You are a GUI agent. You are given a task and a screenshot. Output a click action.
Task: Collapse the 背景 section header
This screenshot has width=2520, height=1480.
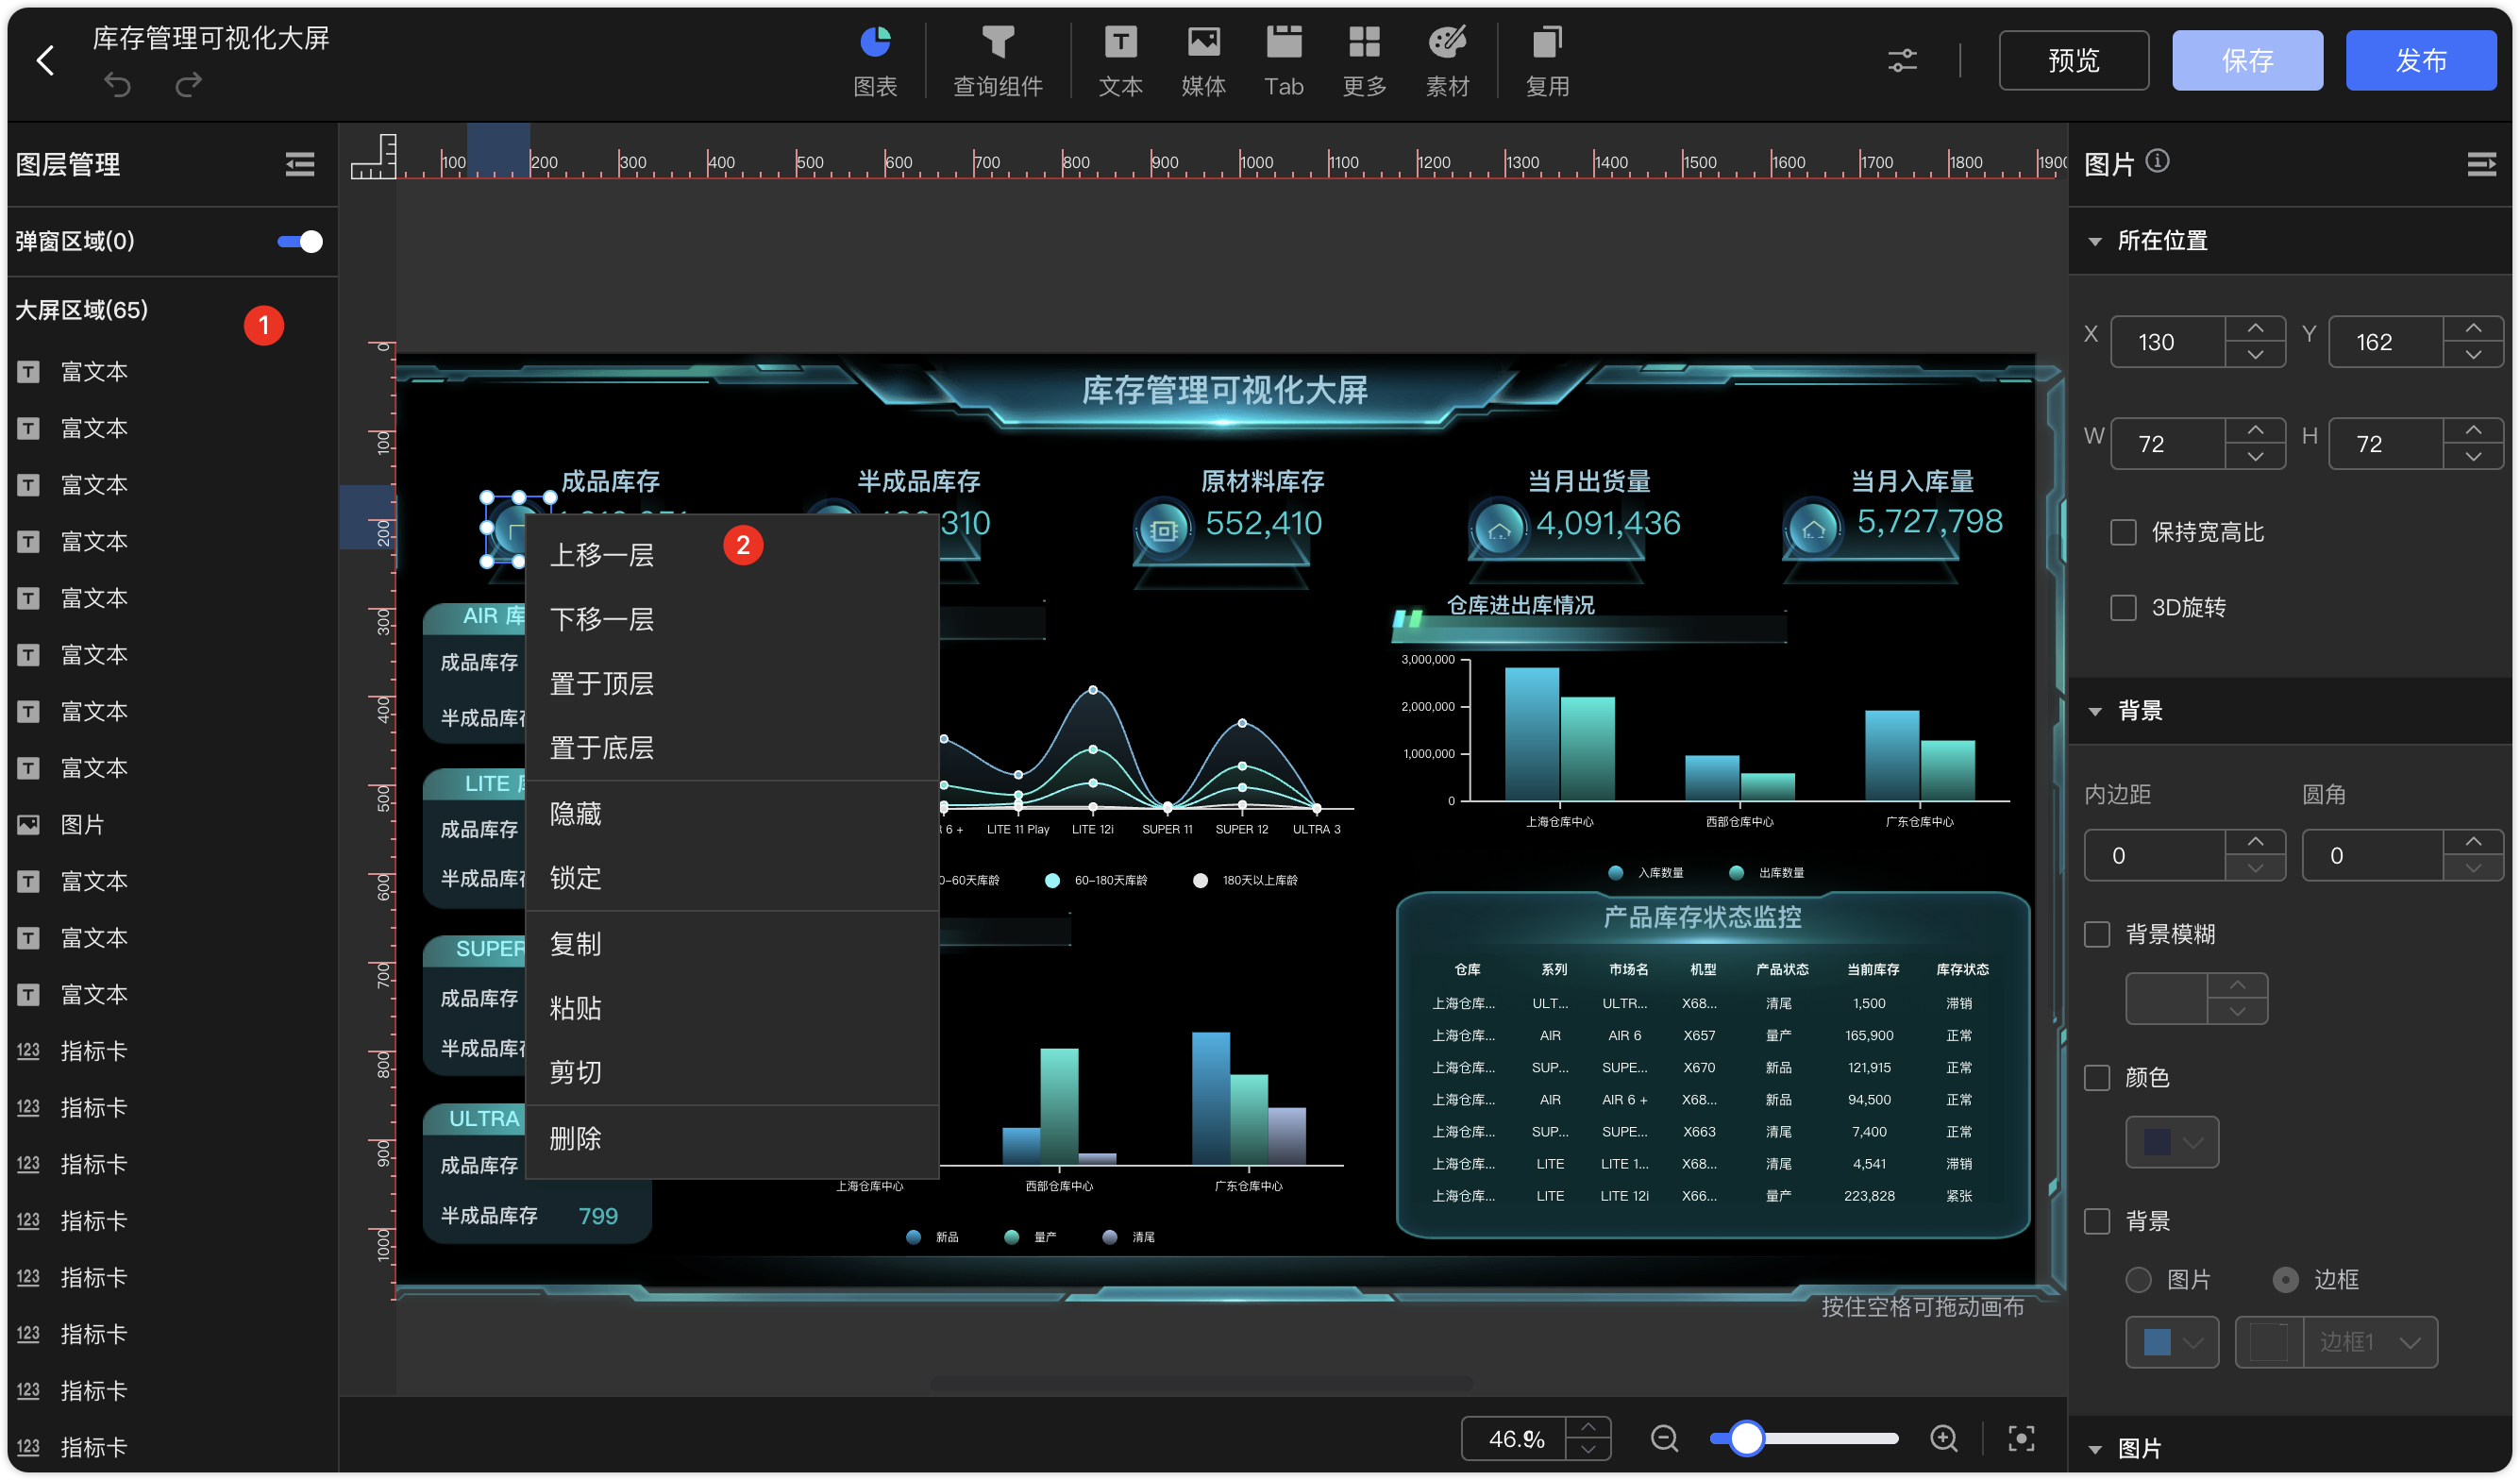click(2096, 711)
